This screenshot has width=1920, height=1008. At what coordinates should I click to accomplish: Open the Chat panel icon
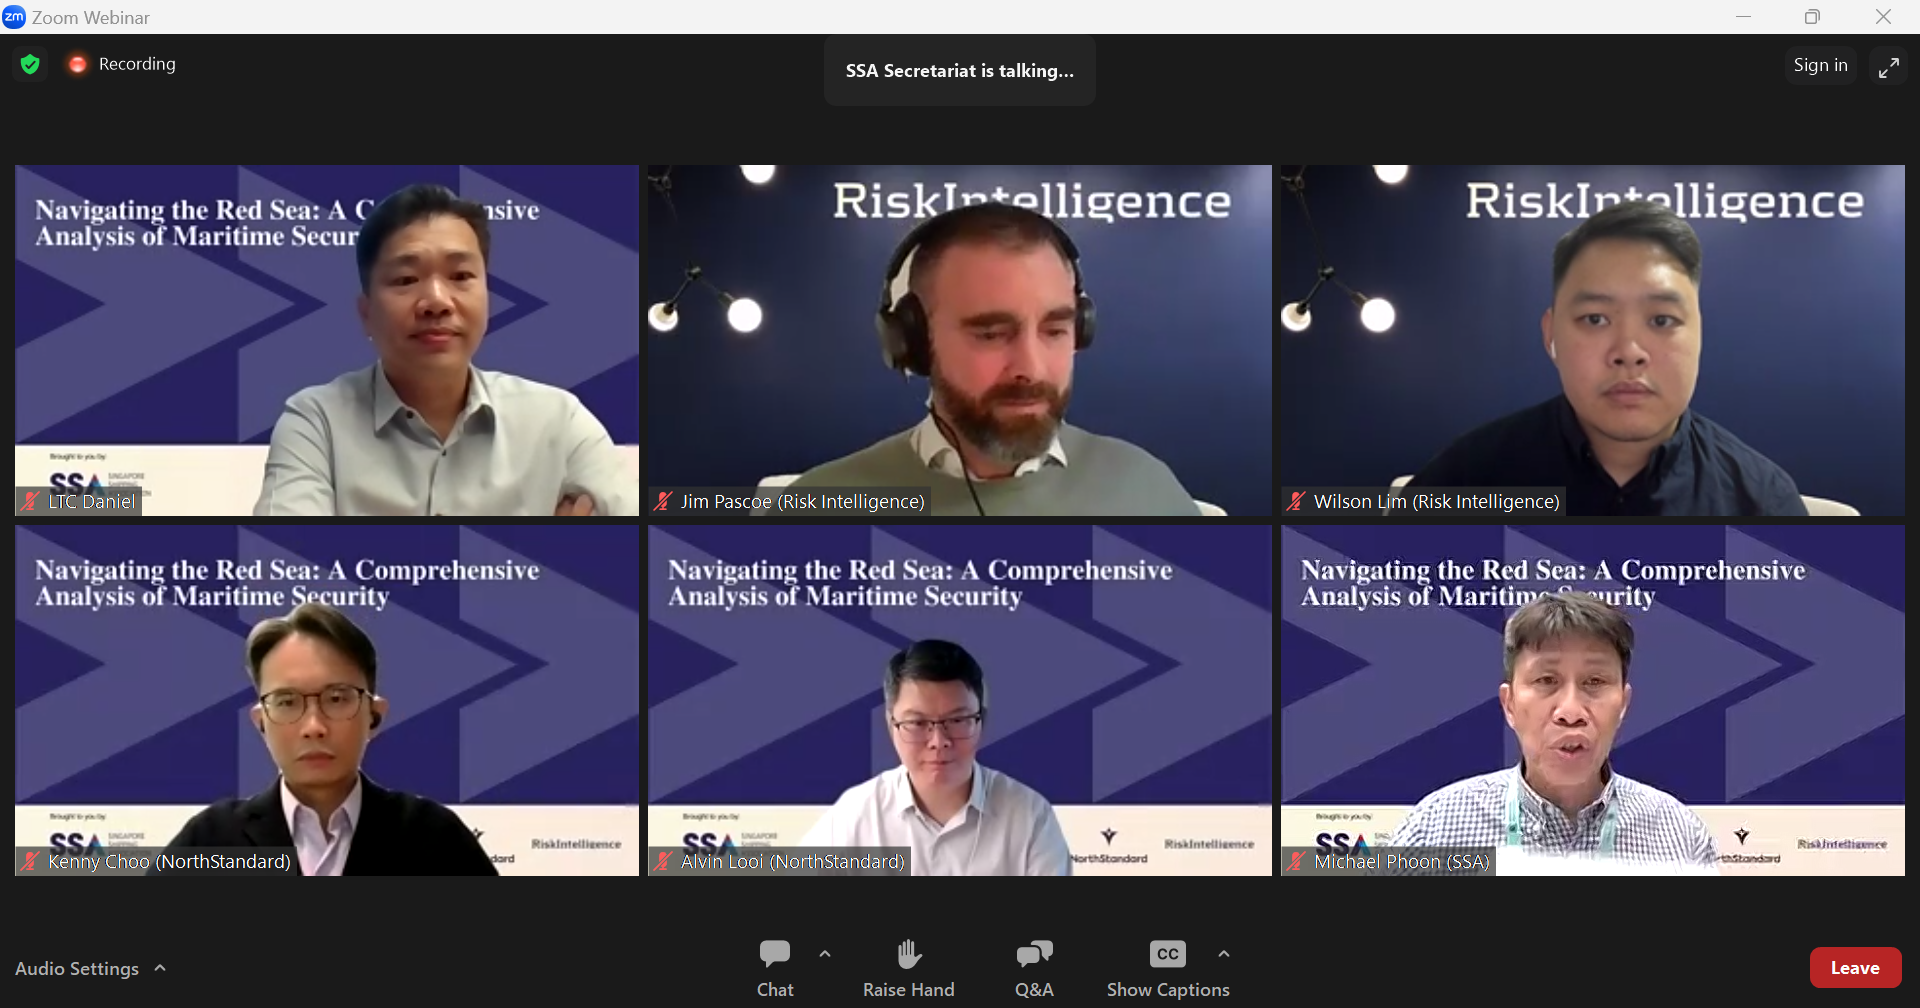[775, 954]
